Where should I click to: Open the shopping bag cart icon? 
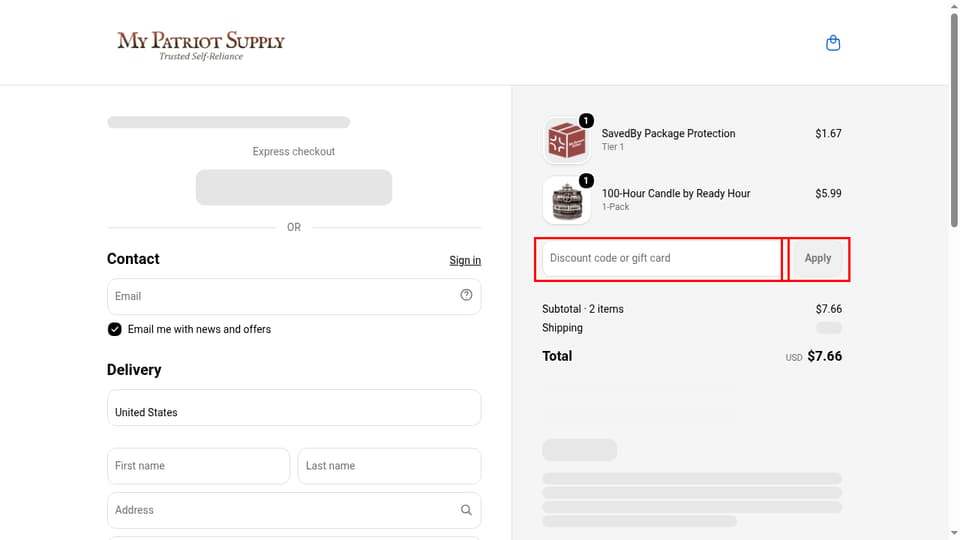833,43
